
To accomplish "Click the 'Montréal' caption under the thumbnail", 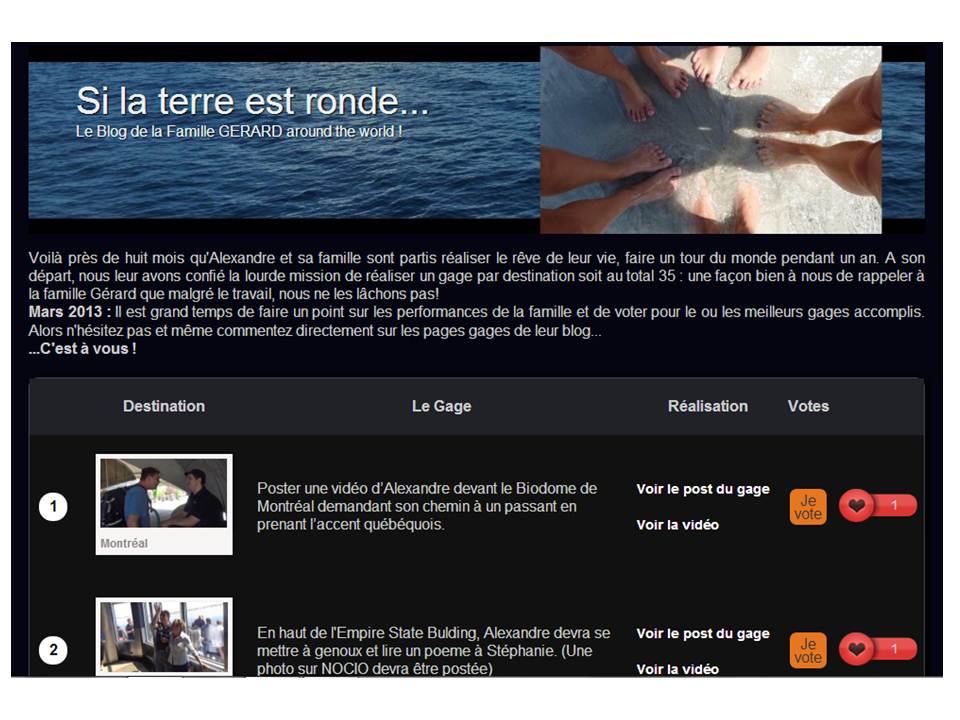I will pos(124,544).
